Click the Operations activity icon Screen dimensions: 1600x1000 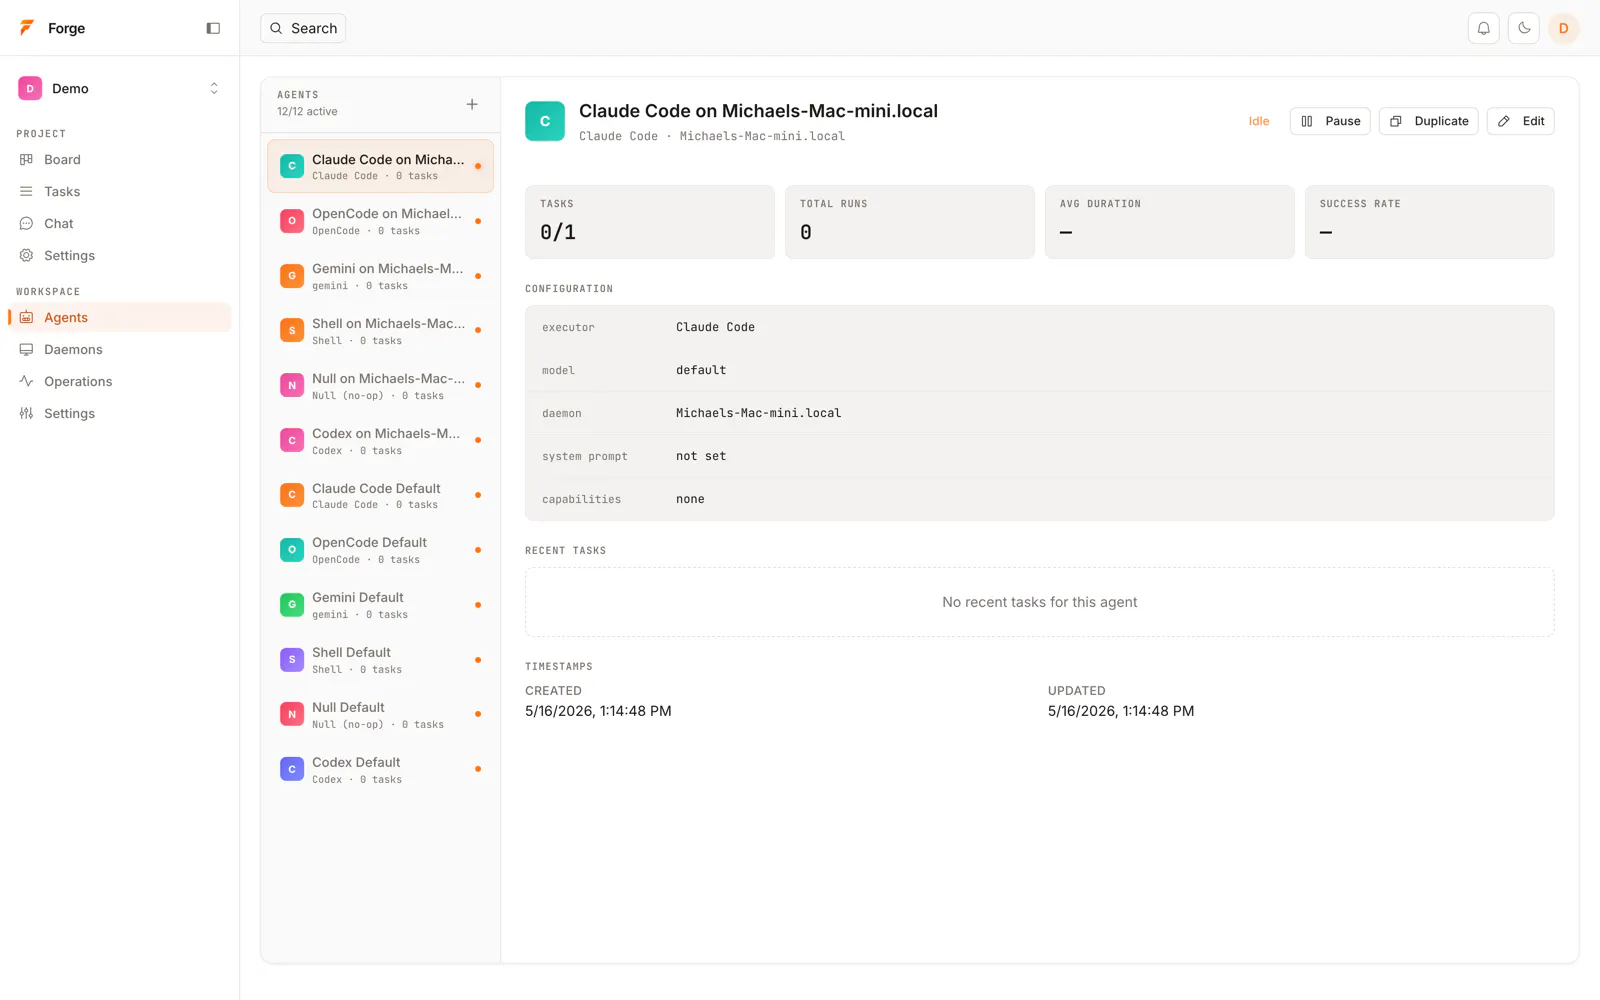(26, 381)
